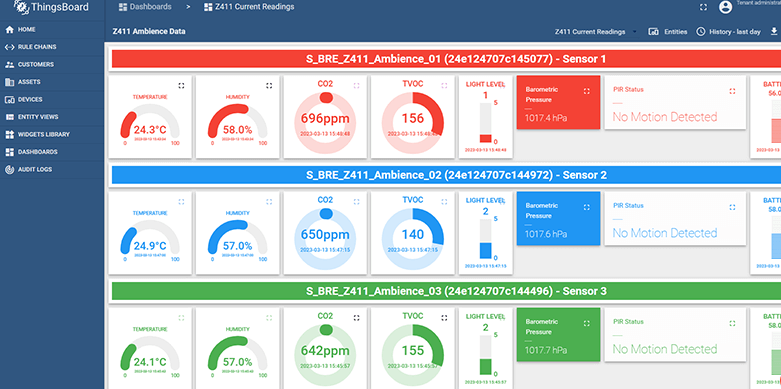Click the Devices icon in sidebar

[9, 100]
